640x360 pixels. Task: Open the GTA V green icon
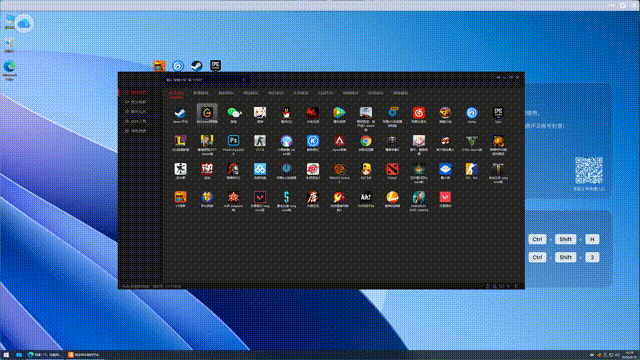(x=471, y=141)
